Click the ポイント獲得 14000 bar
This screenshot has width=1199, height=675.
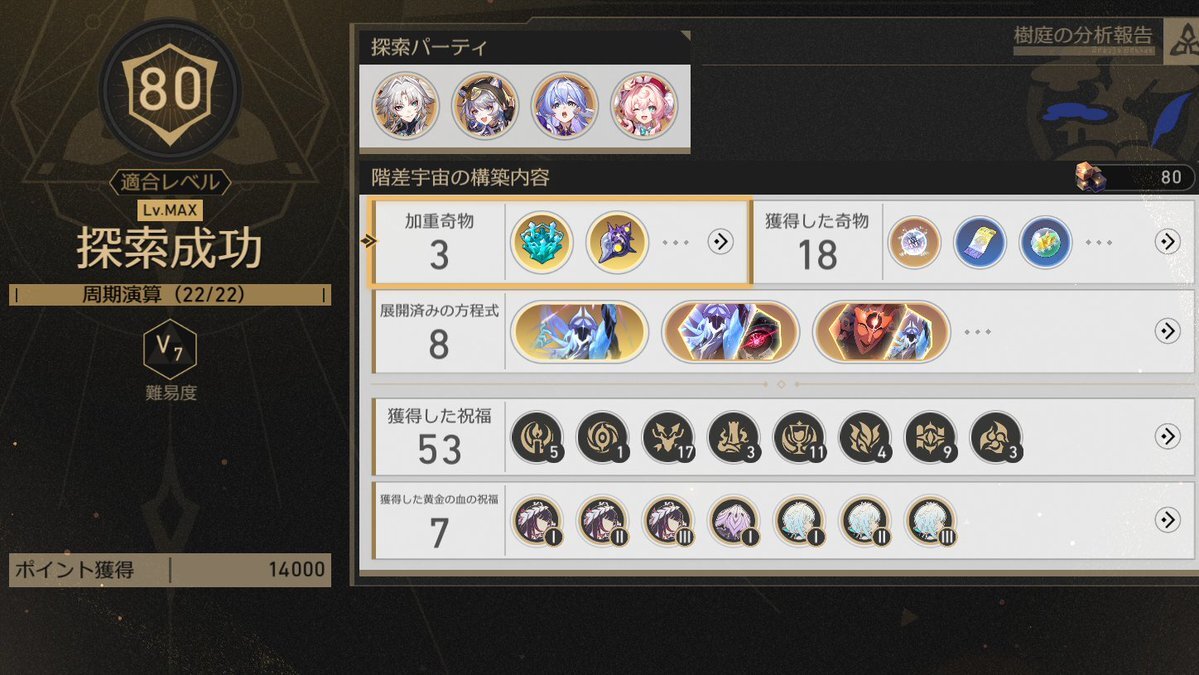click(x=170, y=570)
